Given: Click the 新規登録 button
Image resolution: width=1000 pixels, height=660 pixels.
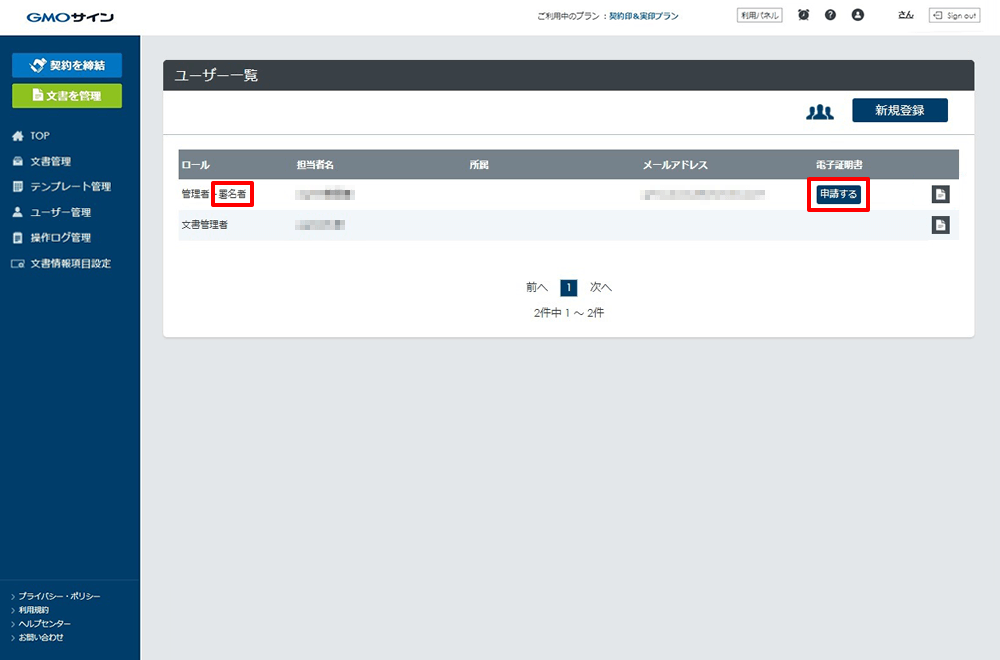Looking at the screenshot, I should pos(900,110).
